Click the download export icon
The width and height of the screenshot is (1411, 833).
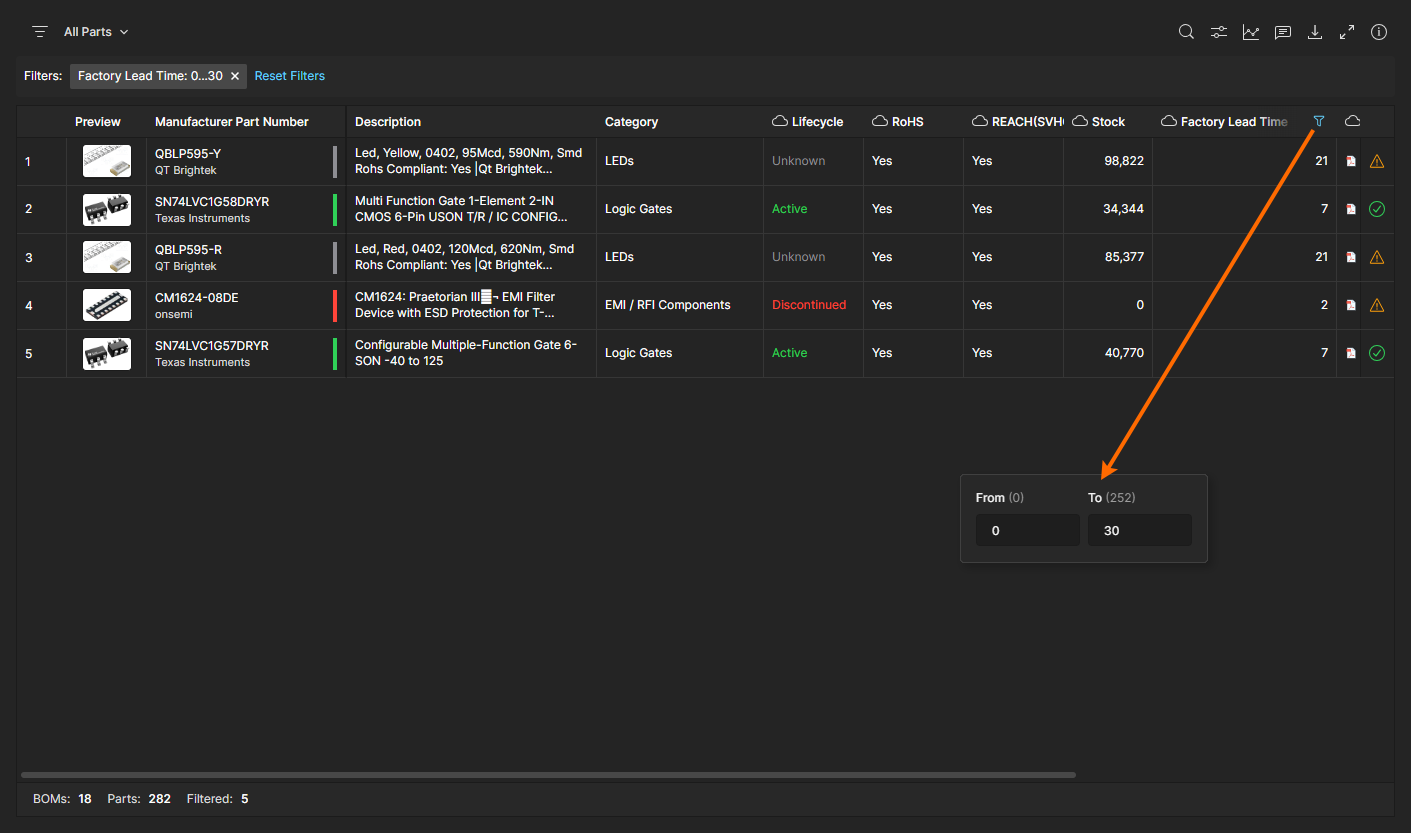click(1314, 32)
